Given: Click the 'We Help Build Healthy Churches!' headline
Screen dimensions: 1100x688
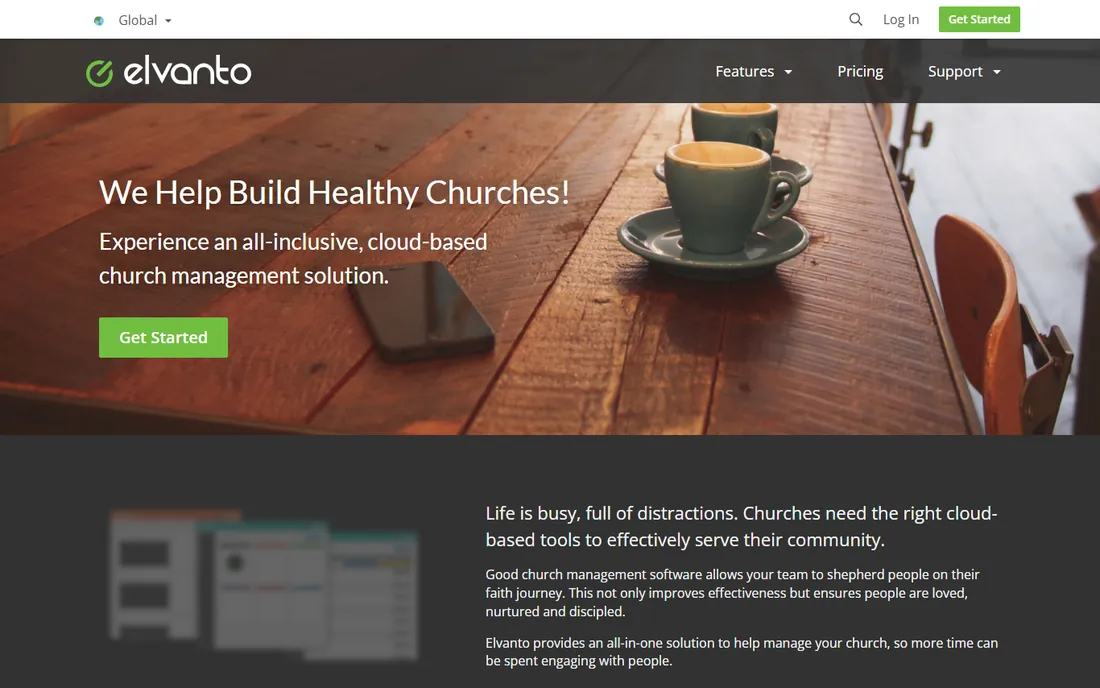Looking at the screenshot, I should pos(334,193).
